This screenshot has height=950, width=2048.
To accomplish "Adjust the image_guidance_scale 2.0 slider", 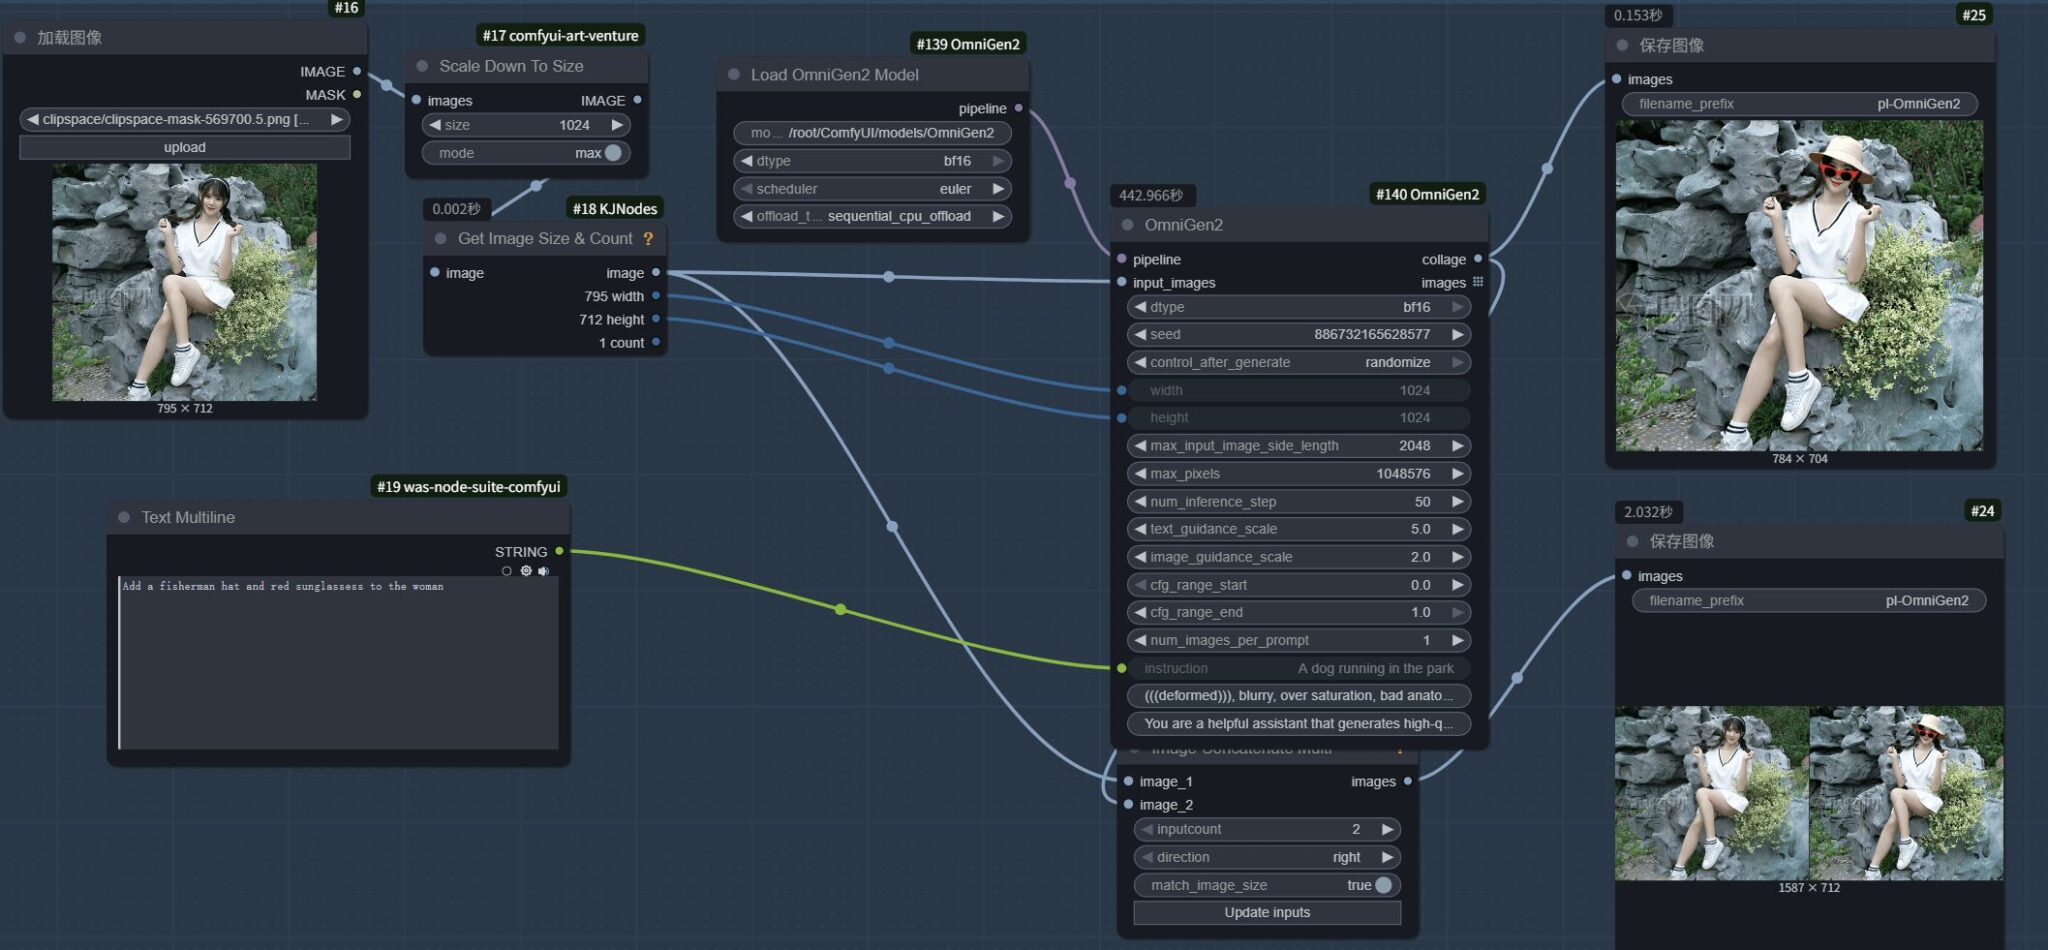I will coord(1299,557).
